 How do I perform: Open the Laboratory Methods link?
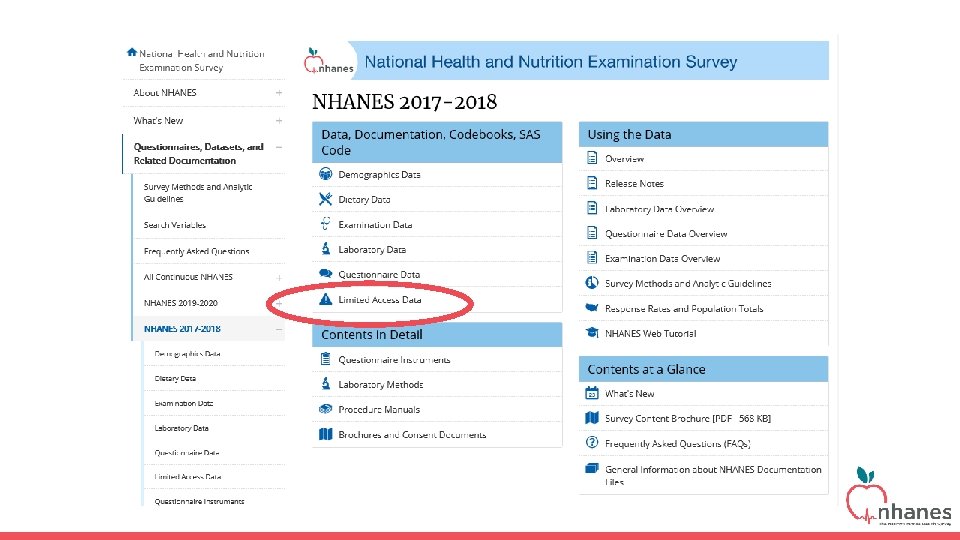click(x=381, y=384)
